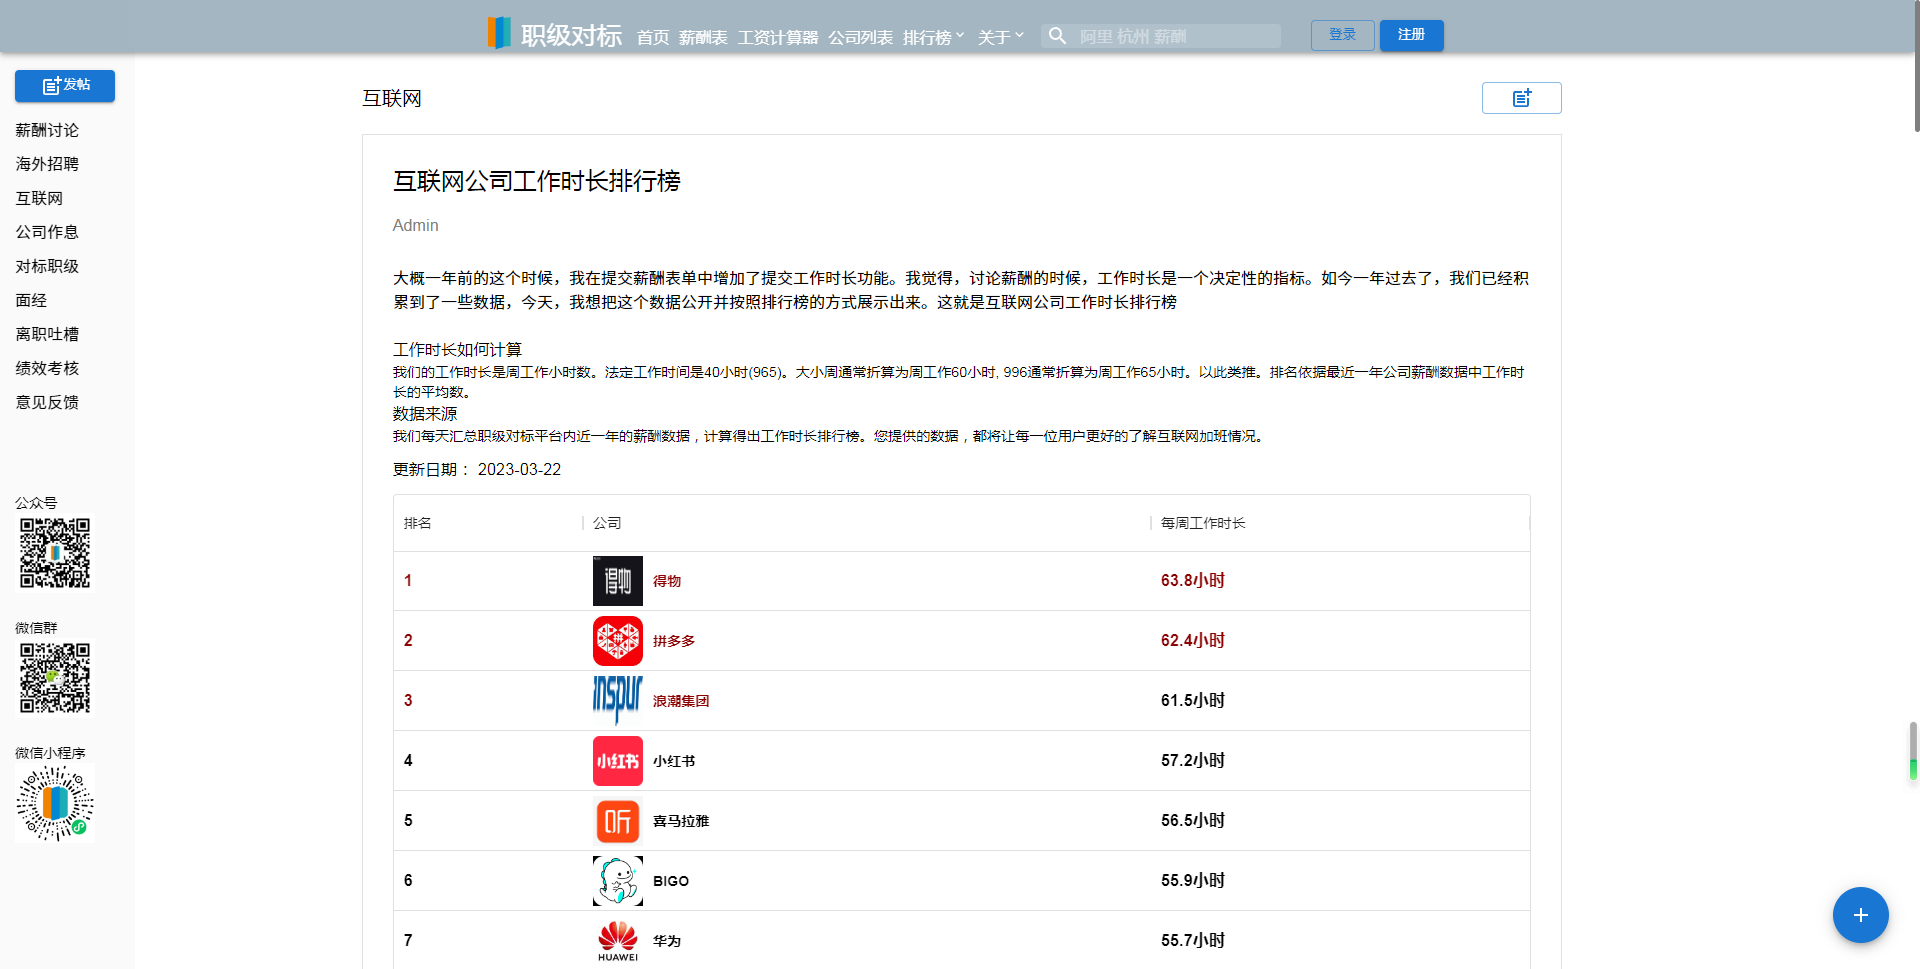Click the Inspur 浪潮集团 logo
The height and width of the screenshot is (969, 1920).
[x=617, y=700]
